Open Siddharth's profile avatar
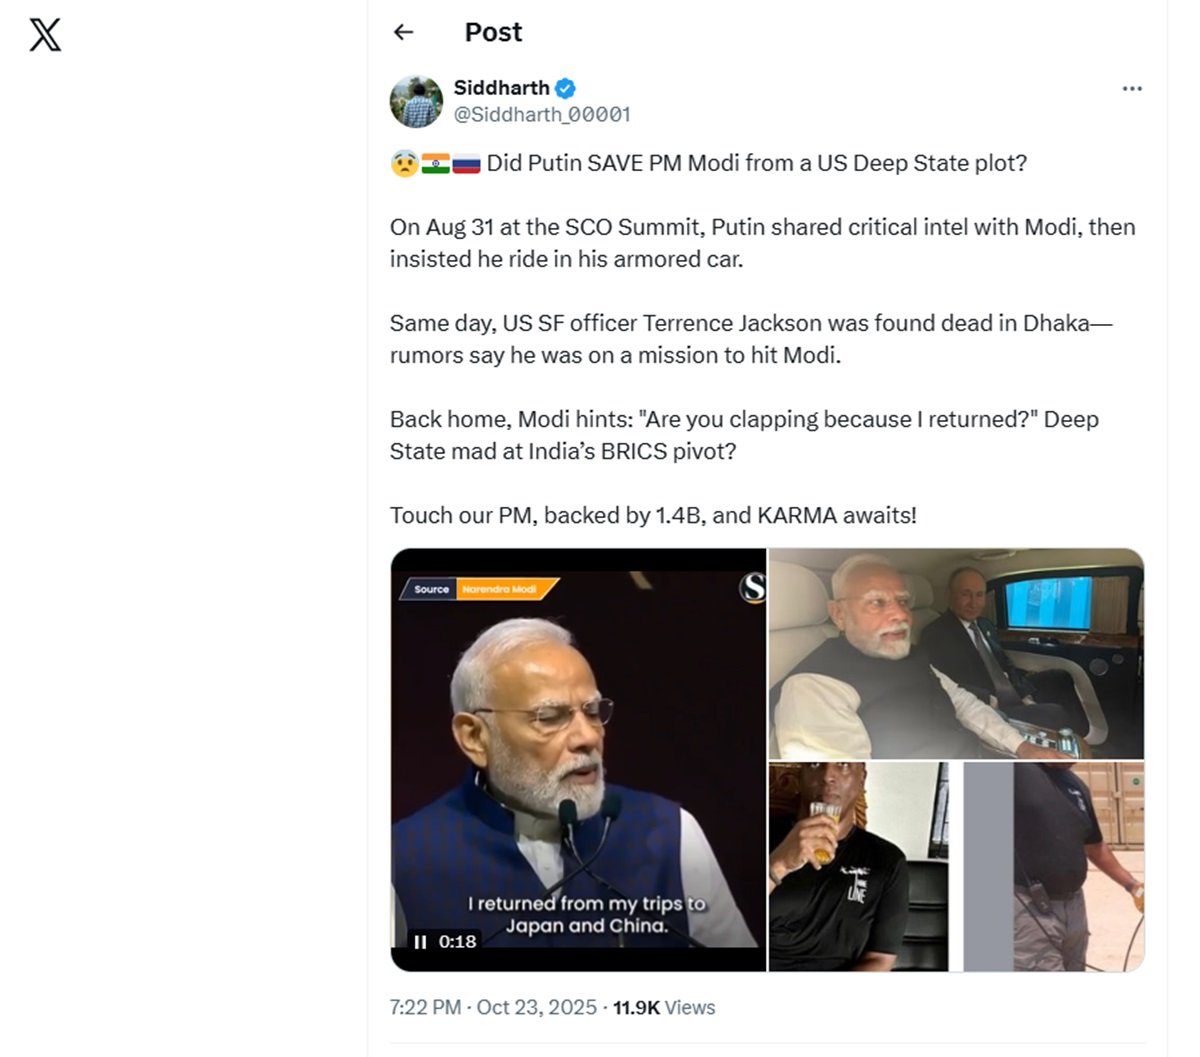This screenshot has width=1200, height=1057. pos(416,101)
